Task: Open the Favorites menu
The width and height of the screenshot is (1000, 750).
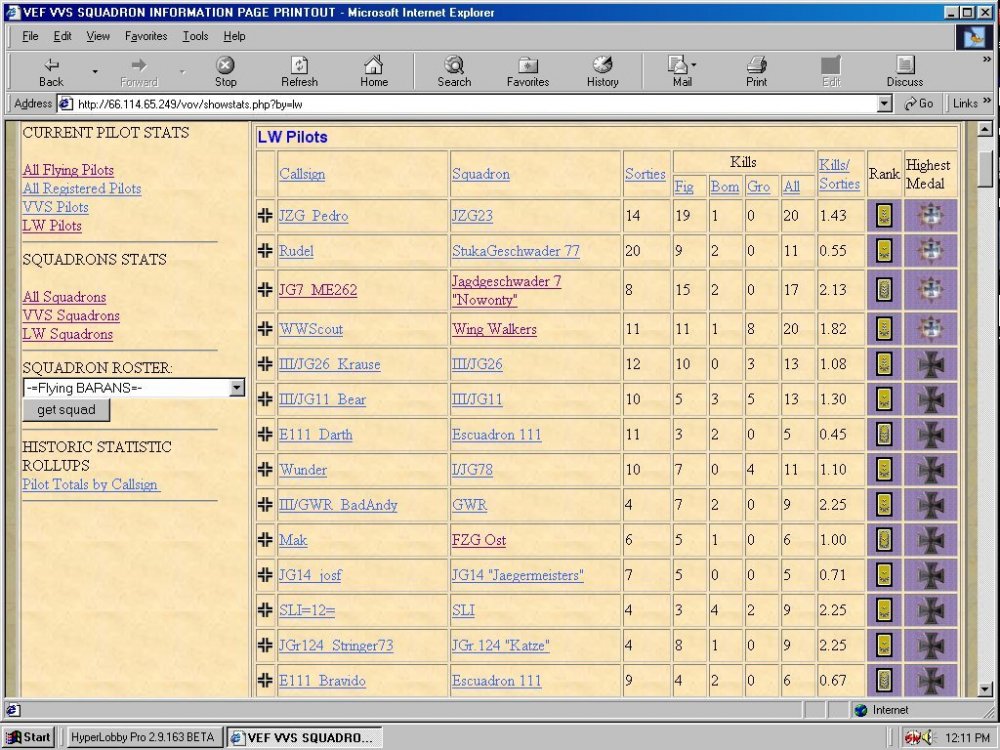Action: point(146,36)
